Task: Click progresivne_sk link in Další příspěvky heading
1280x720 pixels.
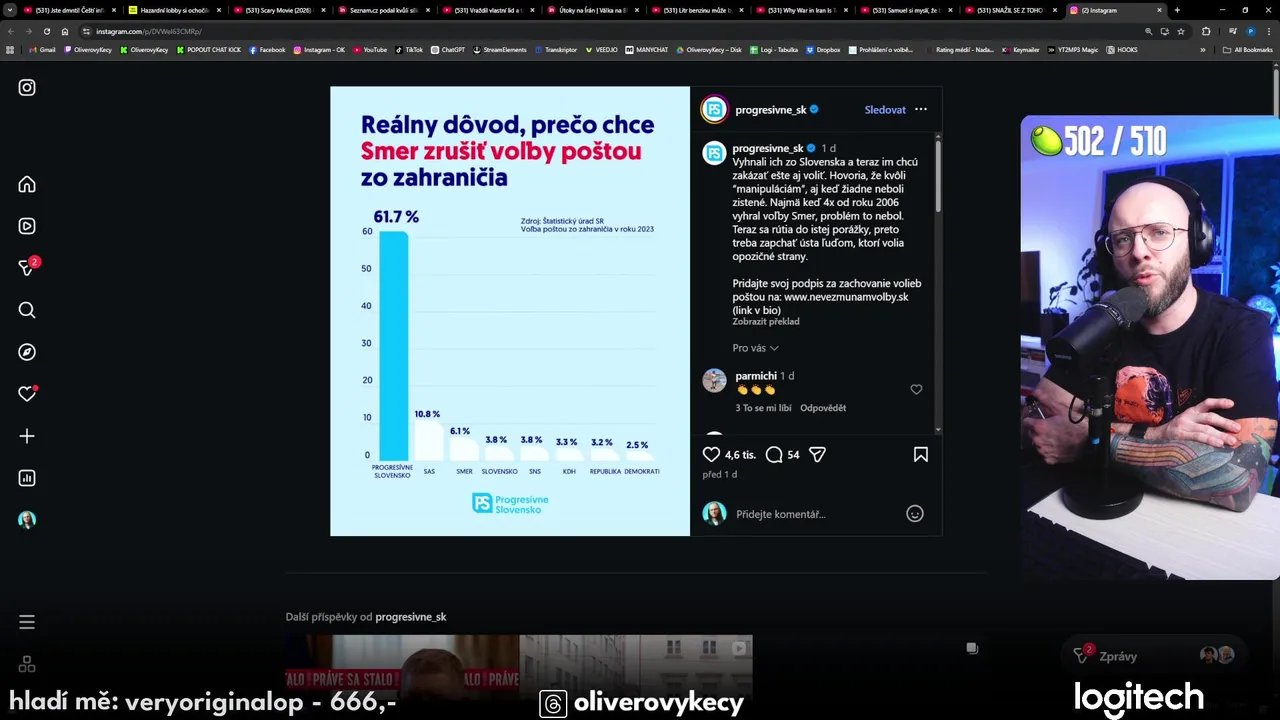Action: (411, 617)
